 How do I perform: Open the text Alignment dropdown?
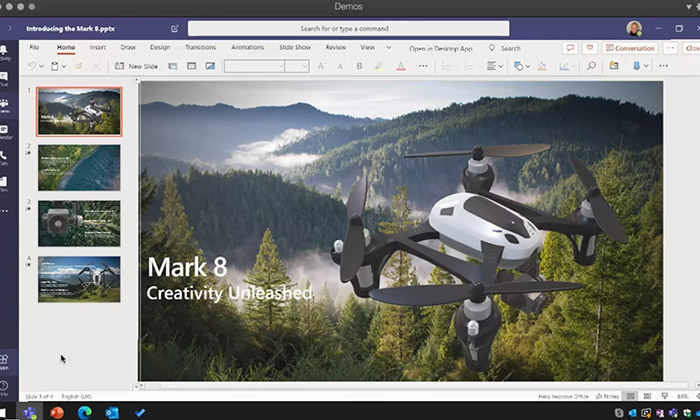point(495,66)
